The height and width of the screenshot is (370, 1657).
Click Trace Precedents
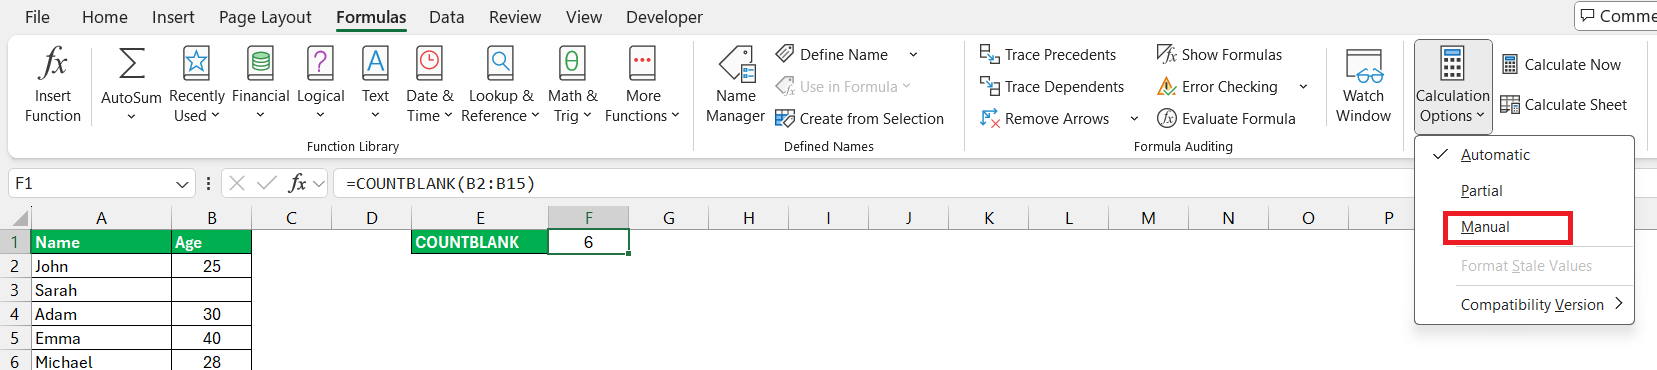click(1048, 54)
